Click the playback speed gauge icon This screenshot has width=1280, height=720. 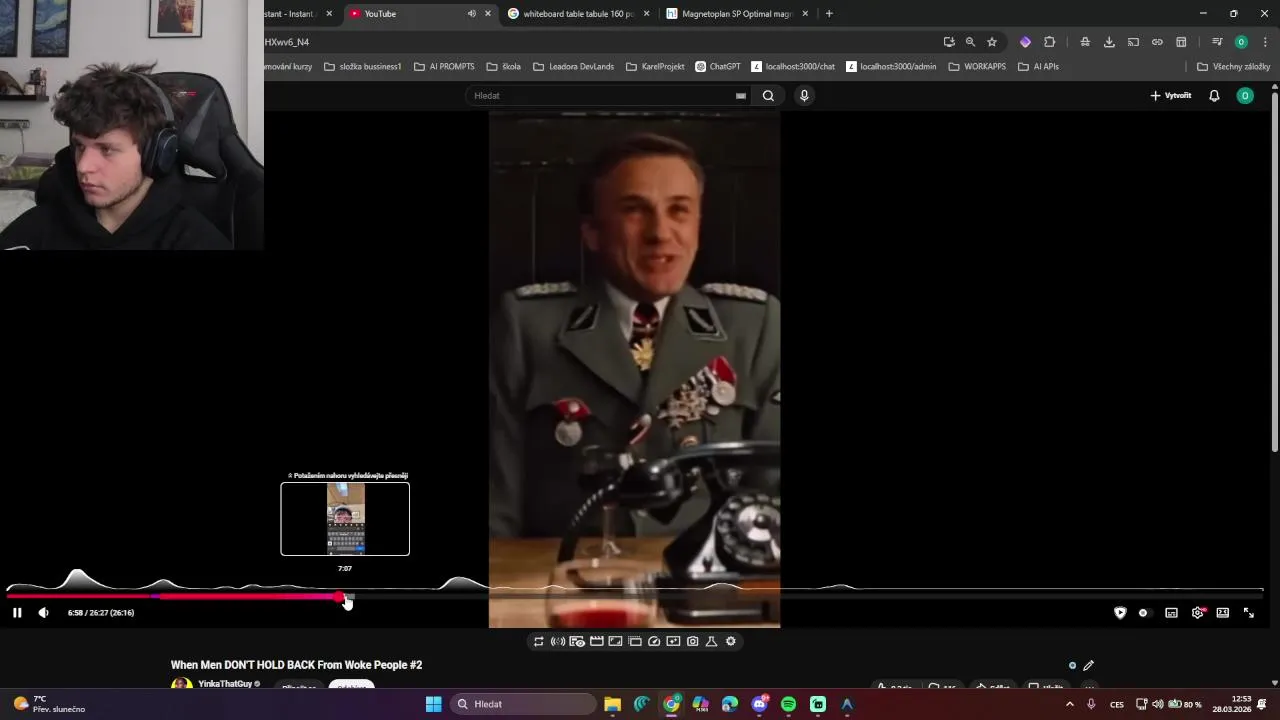[654, 641]
